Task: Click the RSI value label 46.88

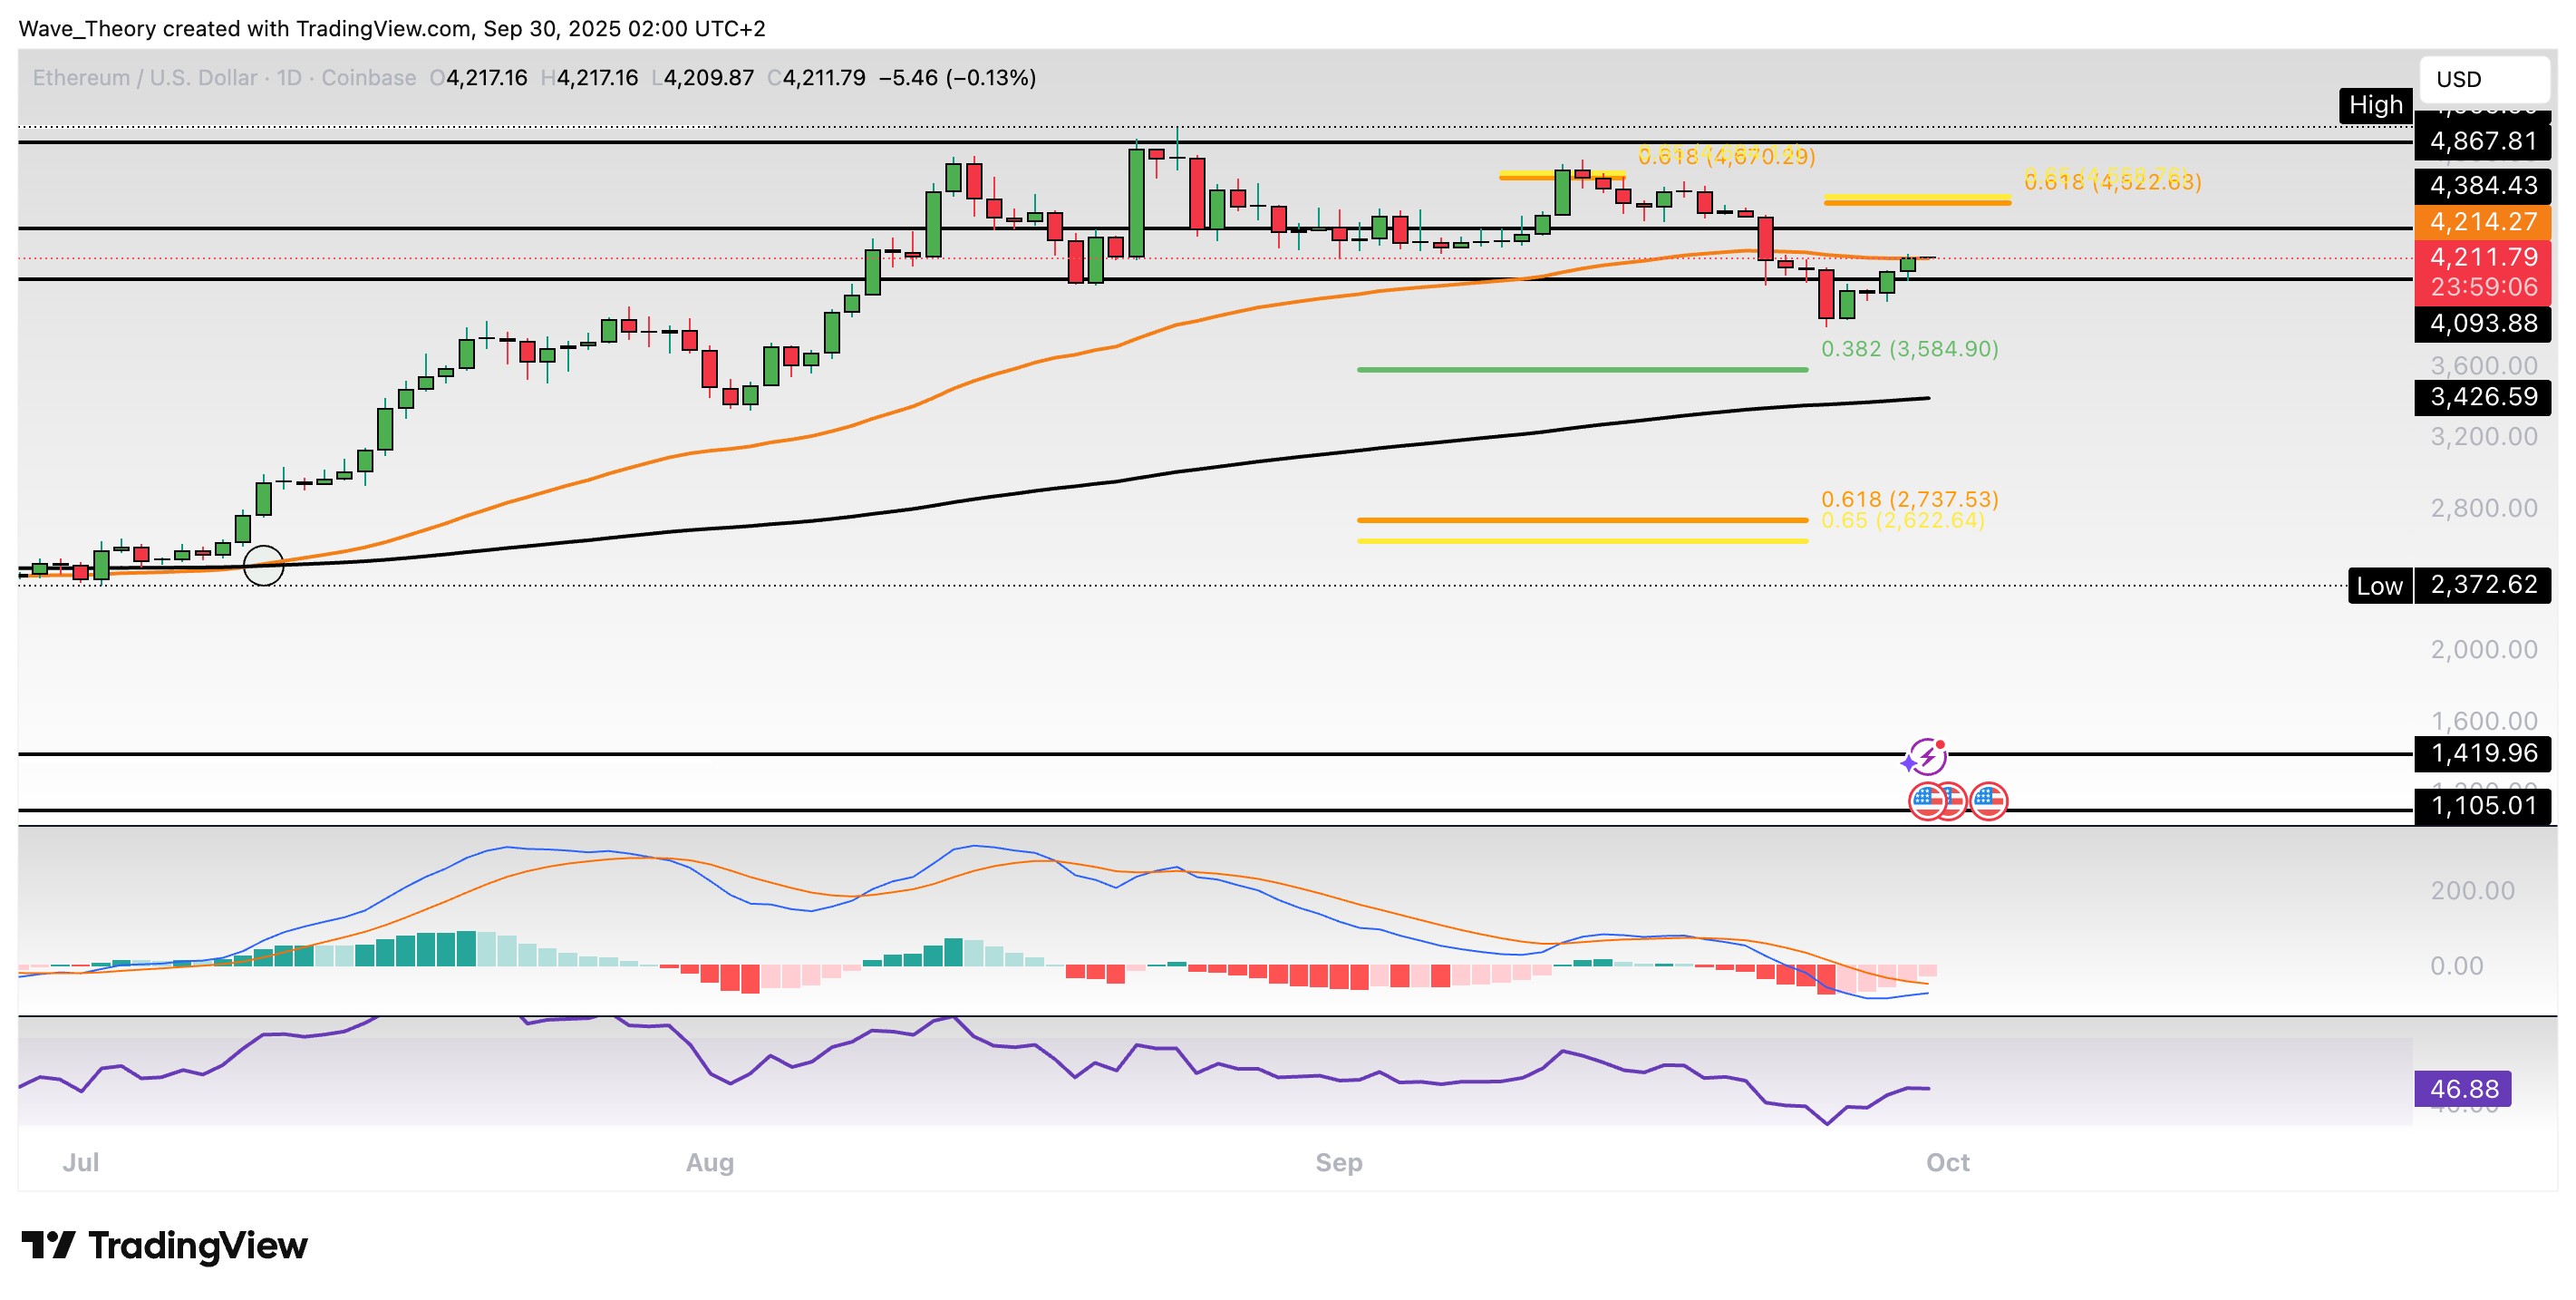Action: pos(2464,1089)
